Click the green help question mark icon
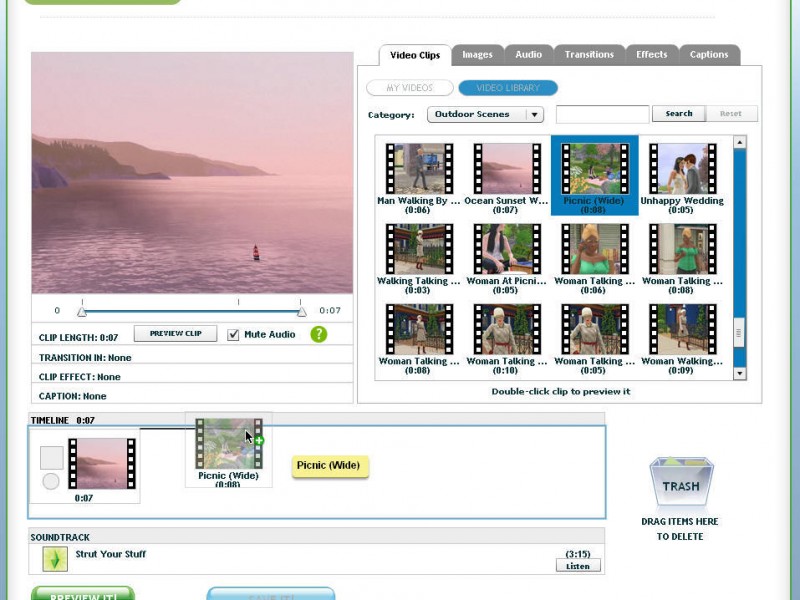 point(318,334)
